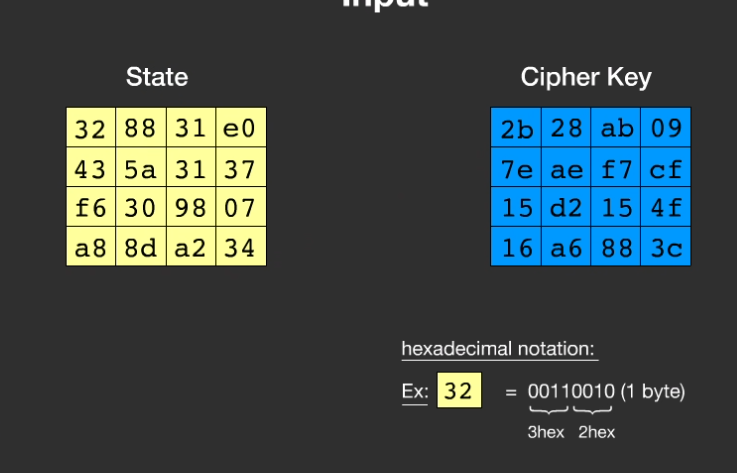Click the 98 cell in State grid
The height and width of the screenshot is (473, 737).
click(x=191, y=208)
